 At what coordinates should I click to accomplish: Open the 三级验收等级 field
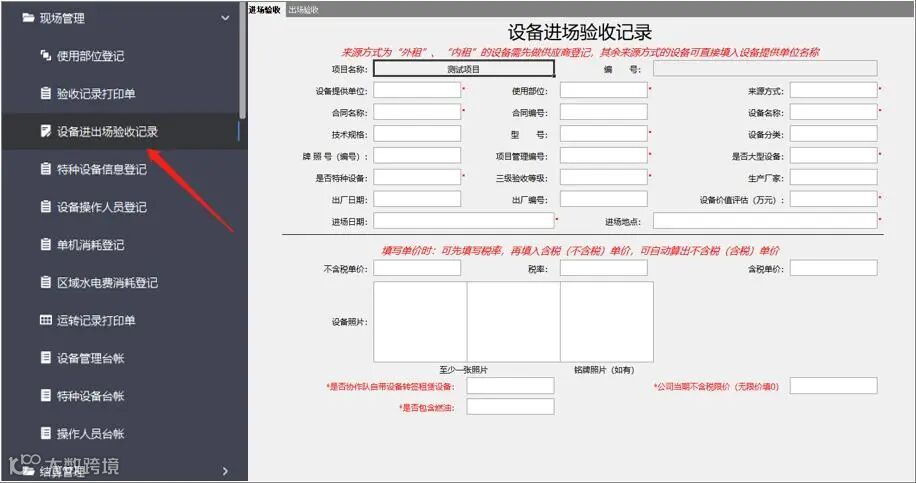(603, 177)
